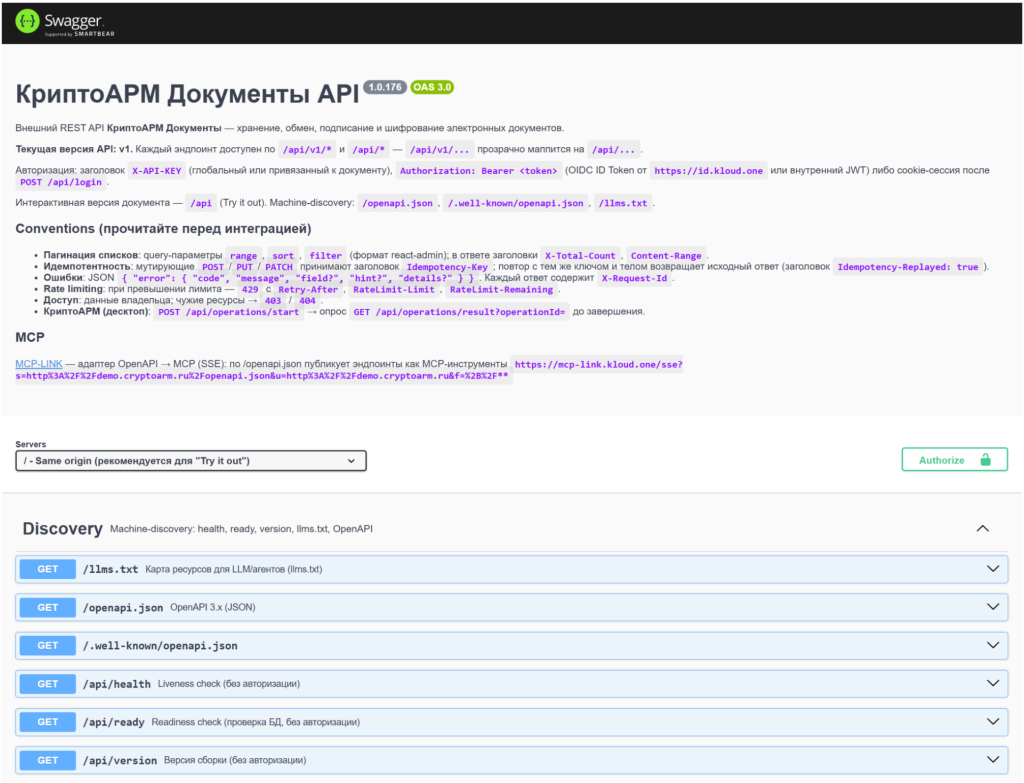Click the page title КриптоАРМ Документы API
1024x783 pixels.
point(187,94)
